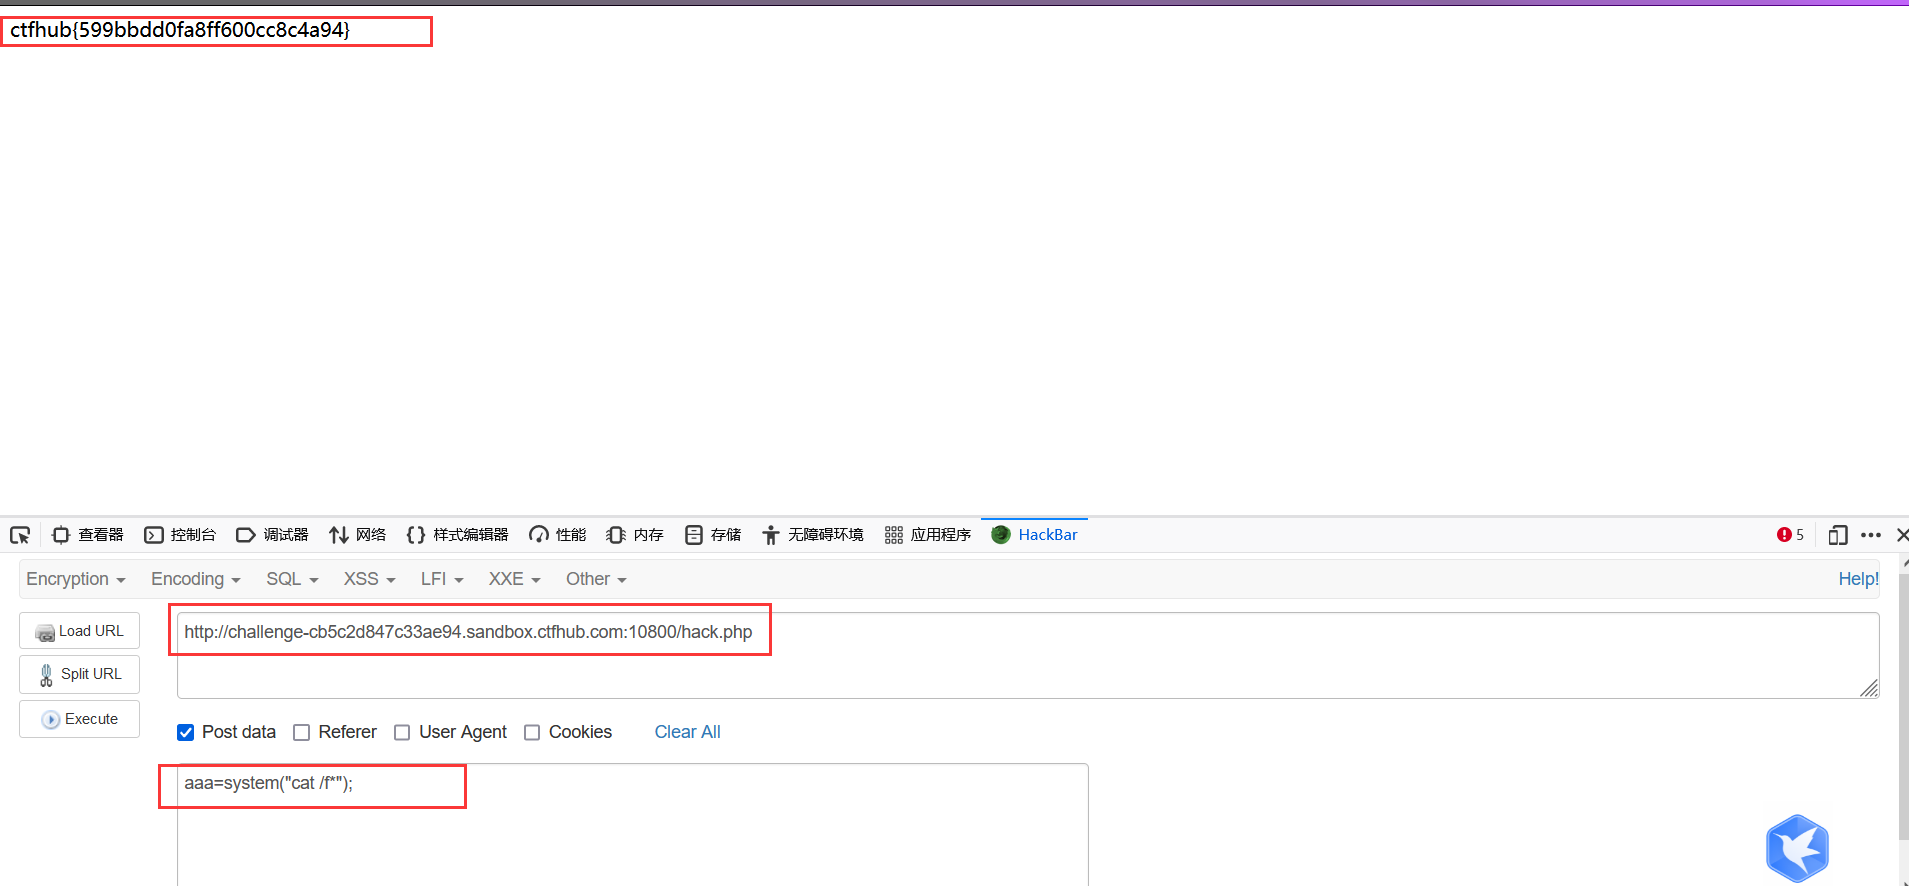This screenshot has height=886, width=1909.
Task: Open the Performance (性能) tab
Action: point(558,535)
